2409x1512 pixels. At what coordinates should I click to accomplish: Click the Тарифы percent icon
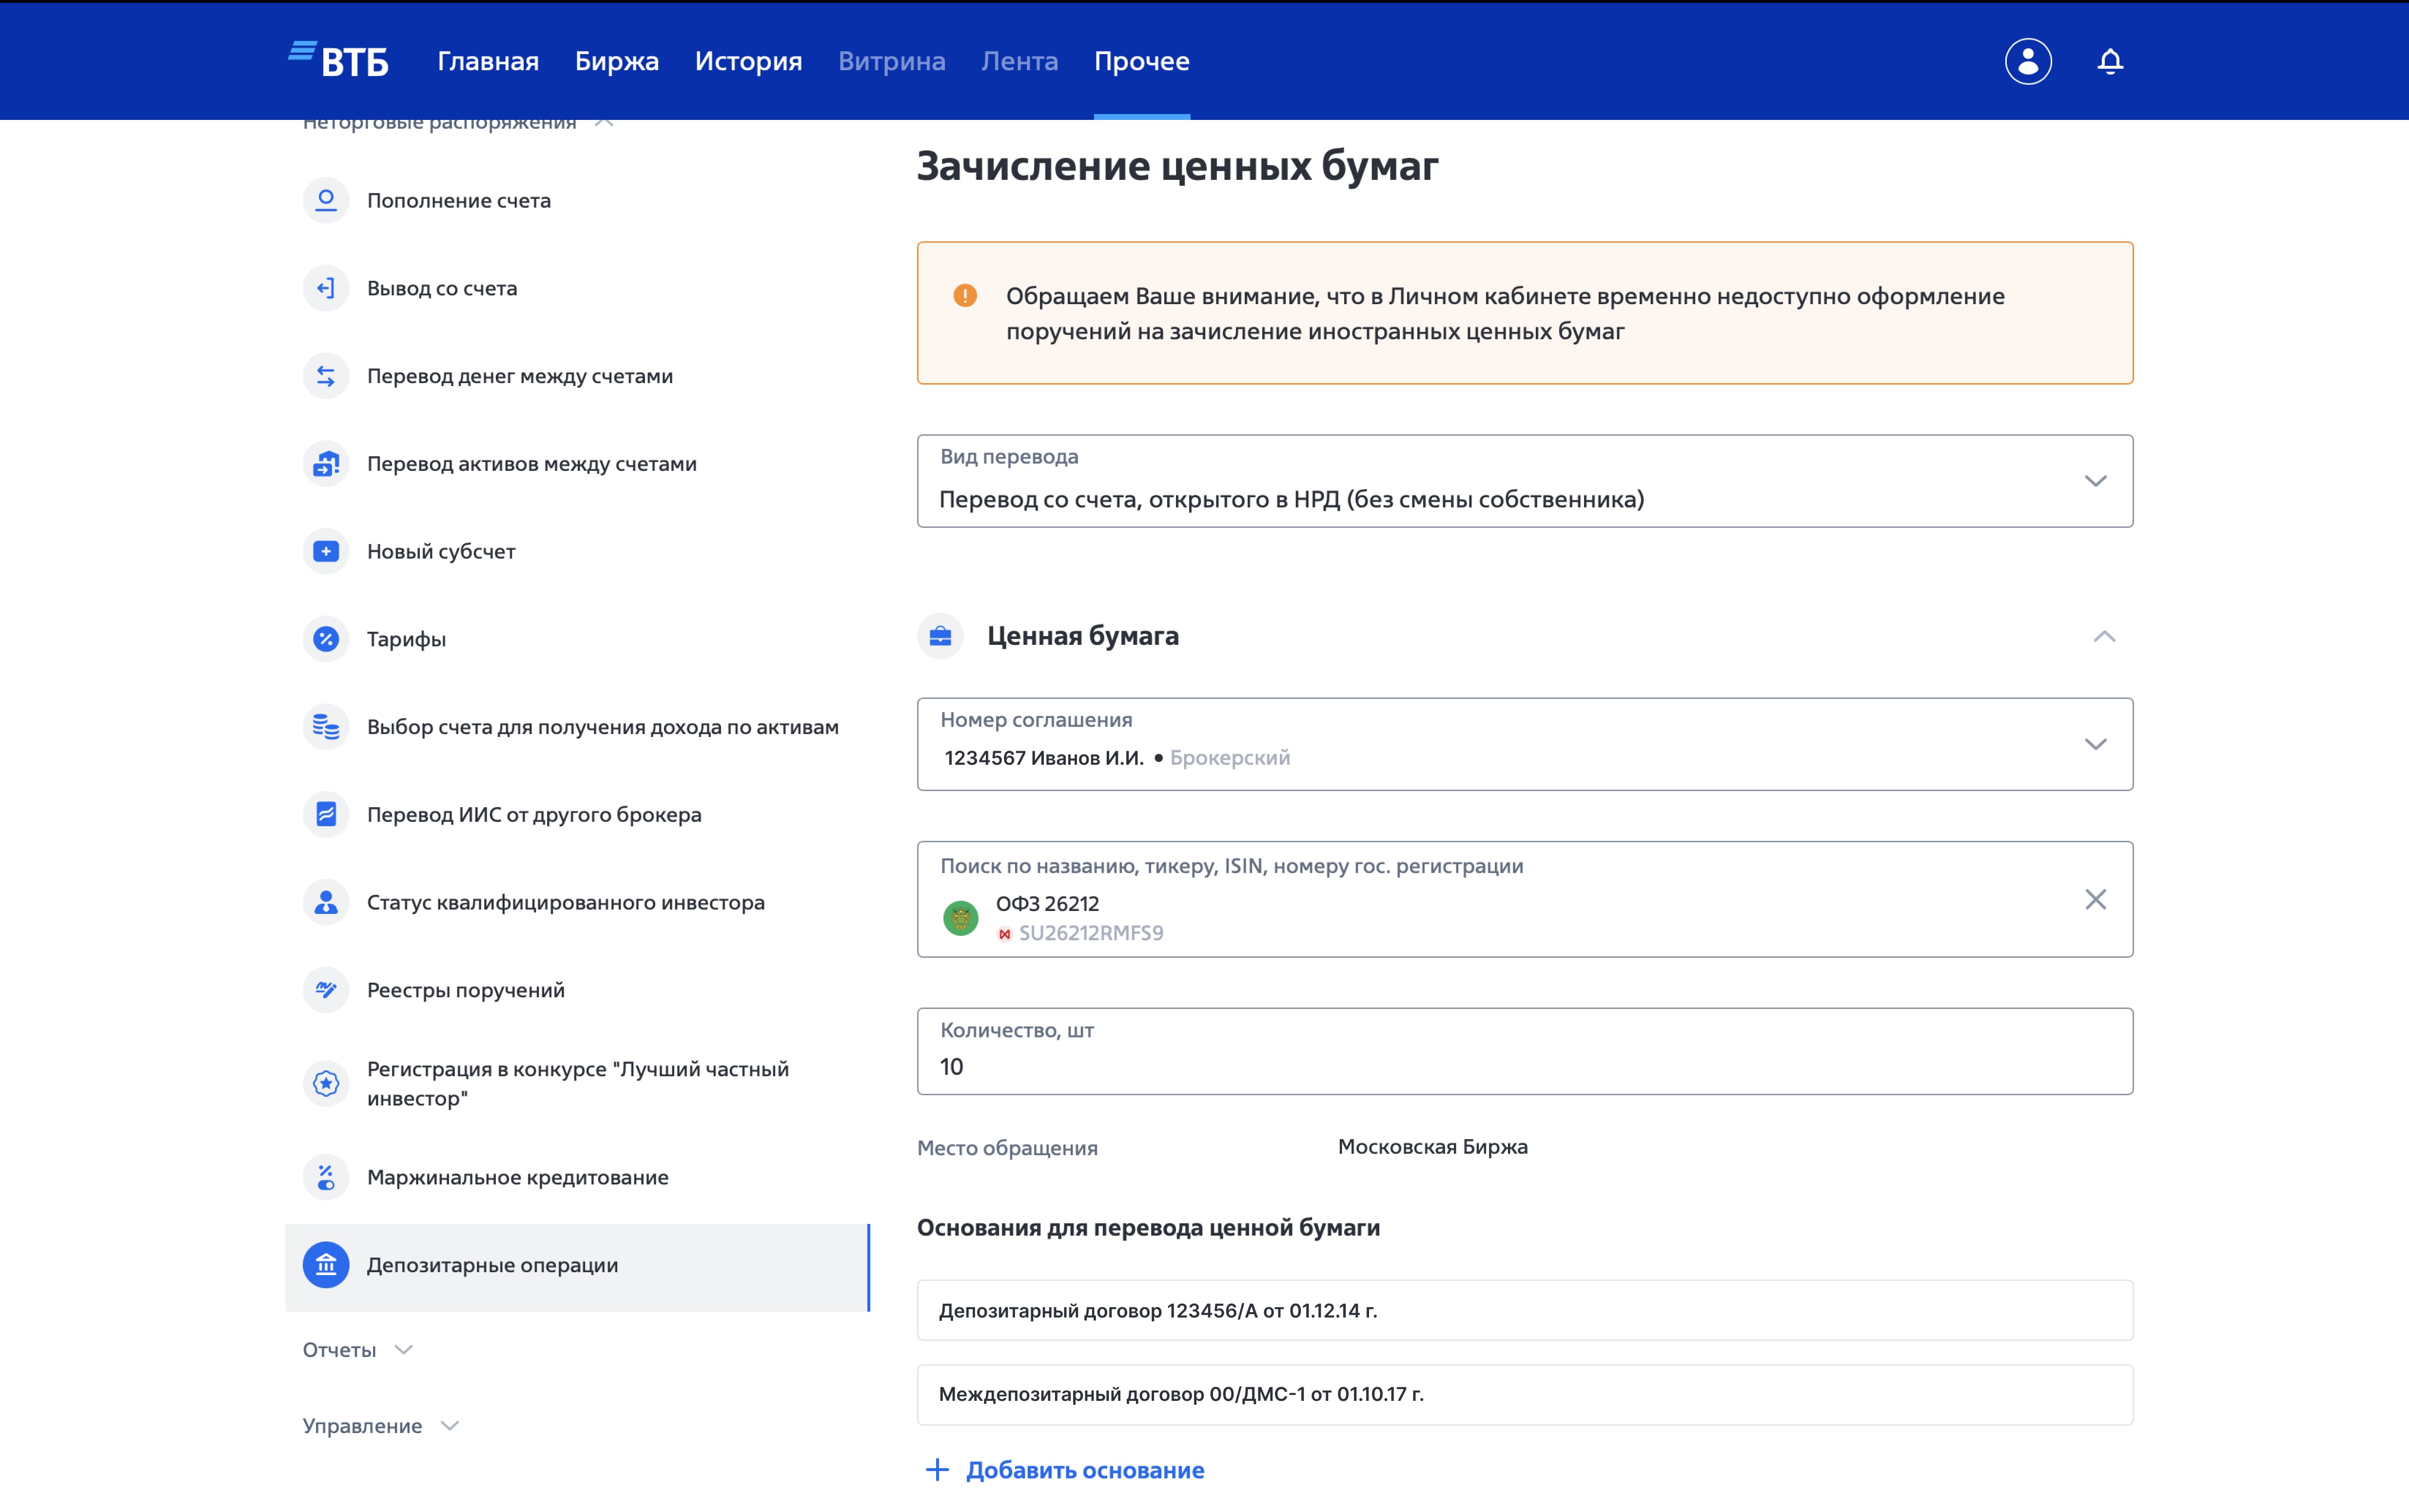pyautogui.click(x=326, y=639)
